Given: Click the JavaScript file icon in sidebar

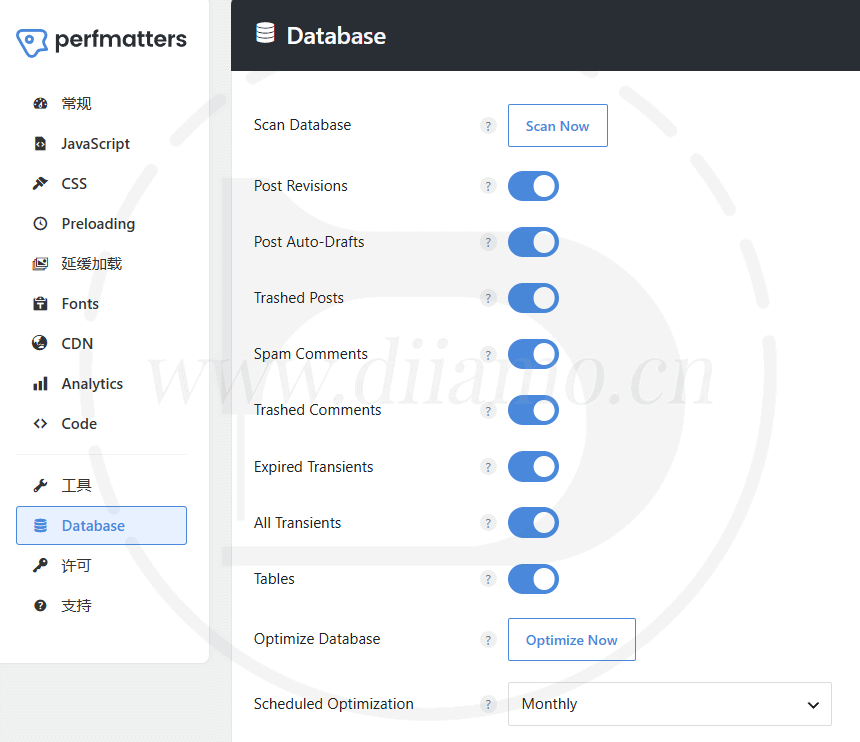Looking at the screenshot, I should (x=40, y=144).
